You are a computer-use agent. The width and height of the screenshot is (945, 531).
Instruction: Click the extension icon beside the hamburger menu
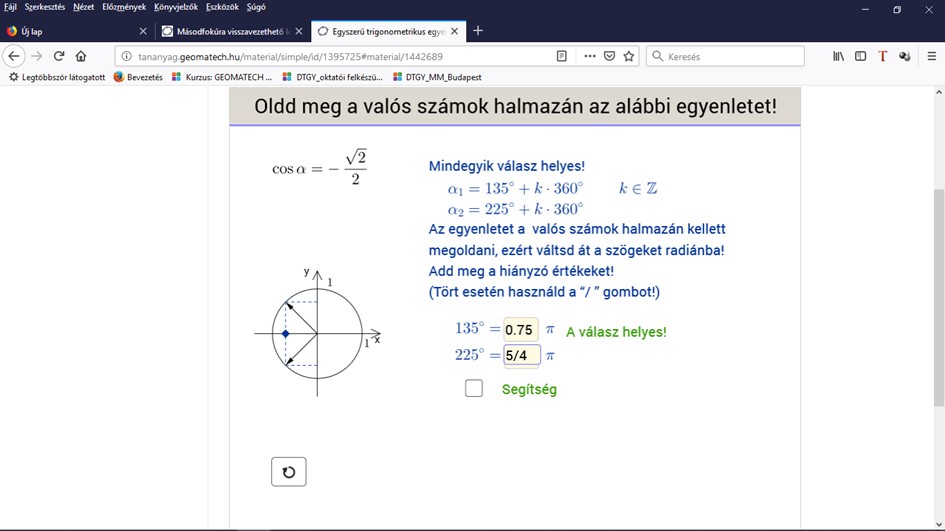pos(904,56)
